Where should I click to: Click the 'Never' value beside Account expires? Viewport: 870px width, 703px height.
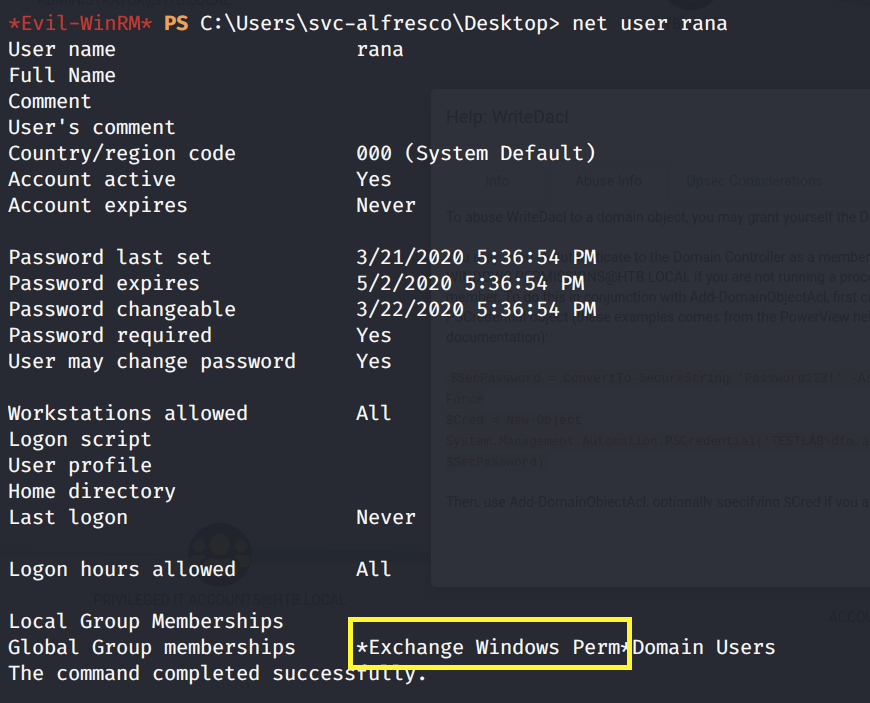(386, 205)
